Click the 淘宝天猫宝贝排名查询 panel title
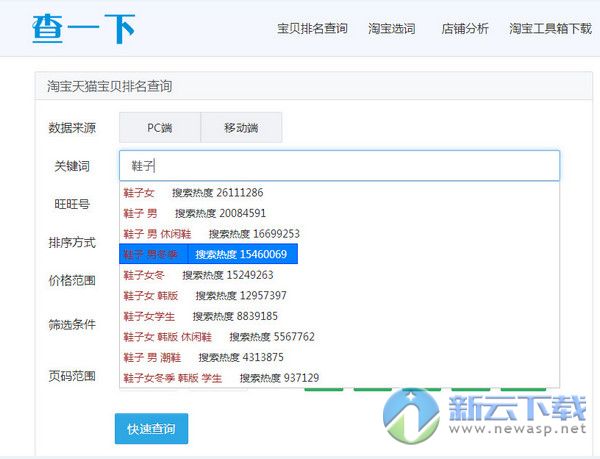600x459 pixels. pos(109,86)
